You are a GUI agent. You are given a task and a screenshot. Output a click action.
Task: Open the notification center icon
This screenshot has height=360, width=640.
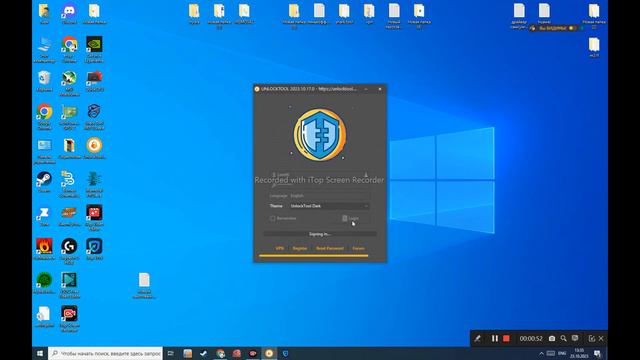pos(597,353)
